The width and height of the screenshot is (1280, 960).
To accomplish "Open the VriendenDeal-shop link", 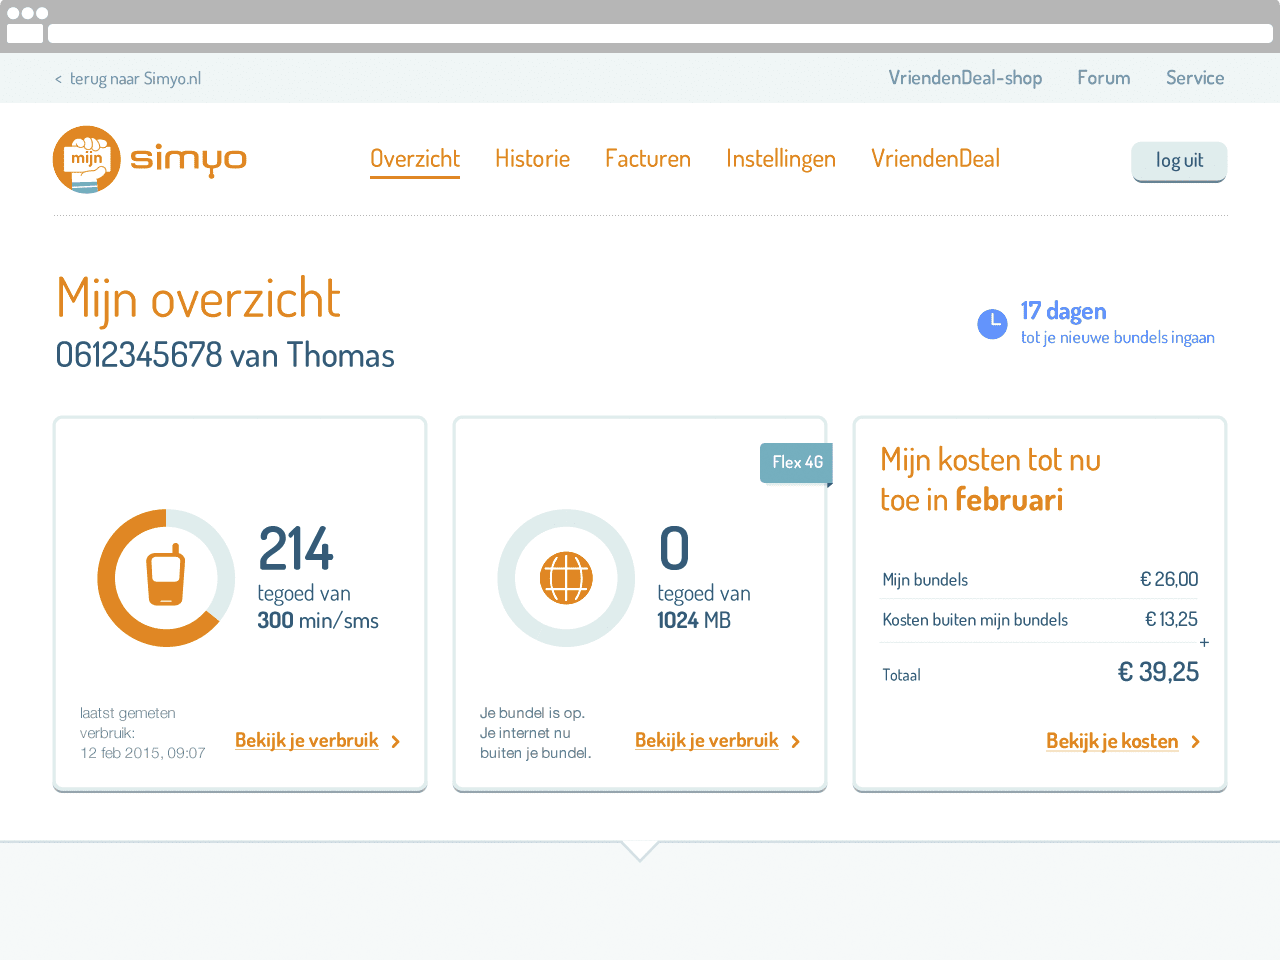I will pos(965,78).
